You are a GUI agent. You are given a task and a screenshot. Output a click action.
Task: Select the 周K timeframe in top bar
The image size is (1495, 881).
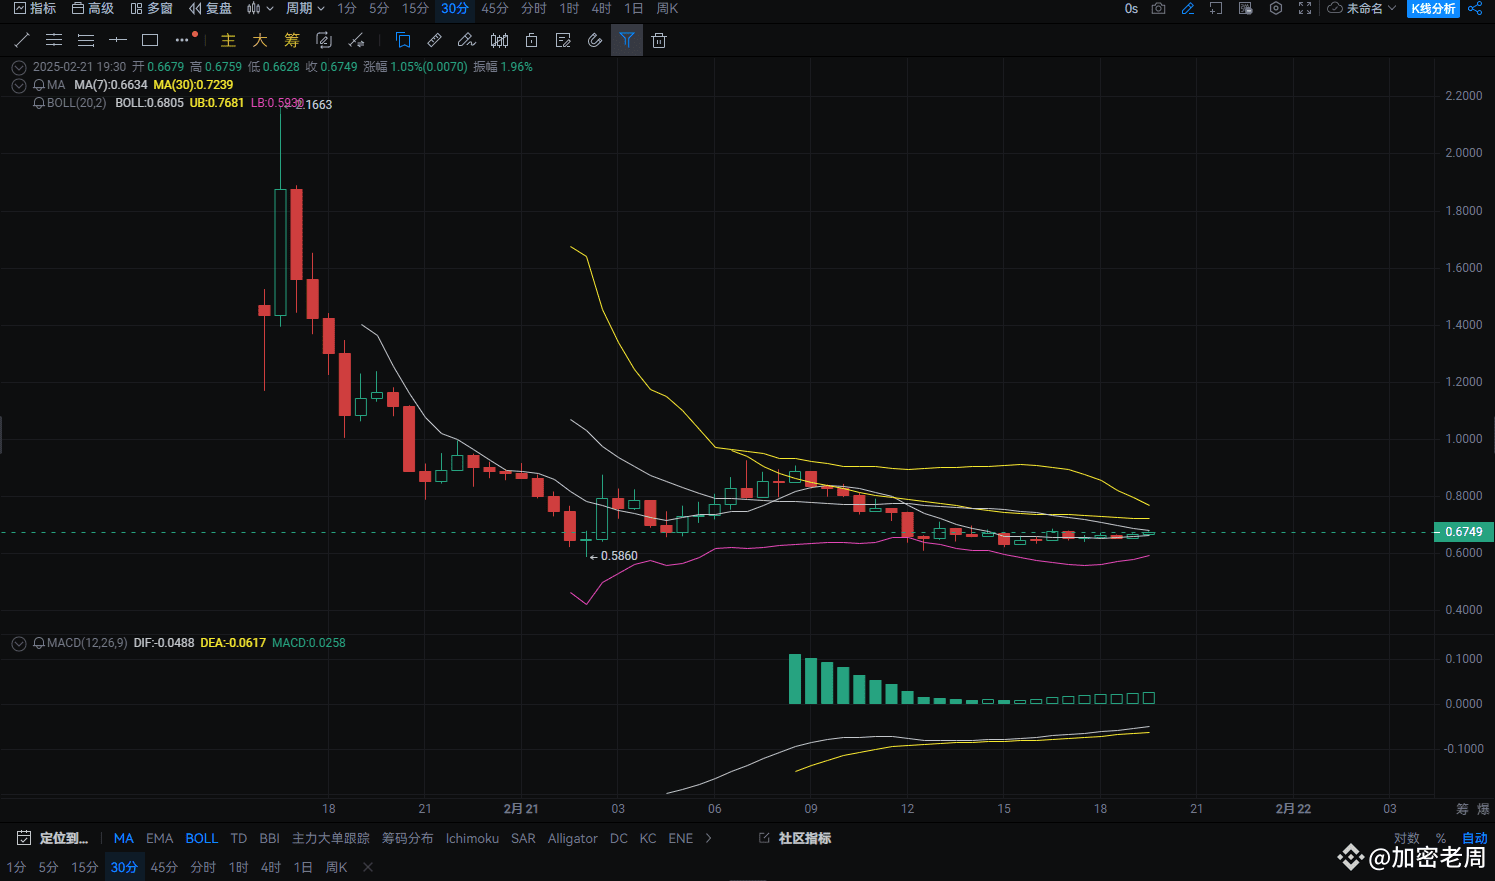667,8
